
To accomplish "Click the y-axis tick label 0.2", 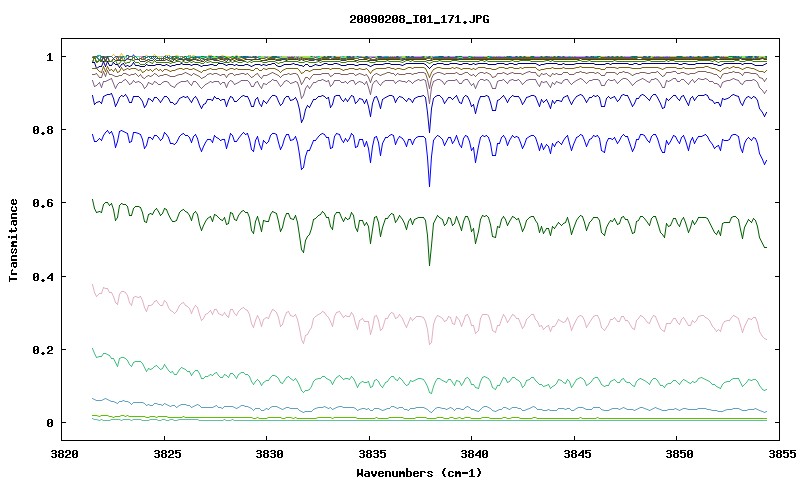I will tap(42, 350).
